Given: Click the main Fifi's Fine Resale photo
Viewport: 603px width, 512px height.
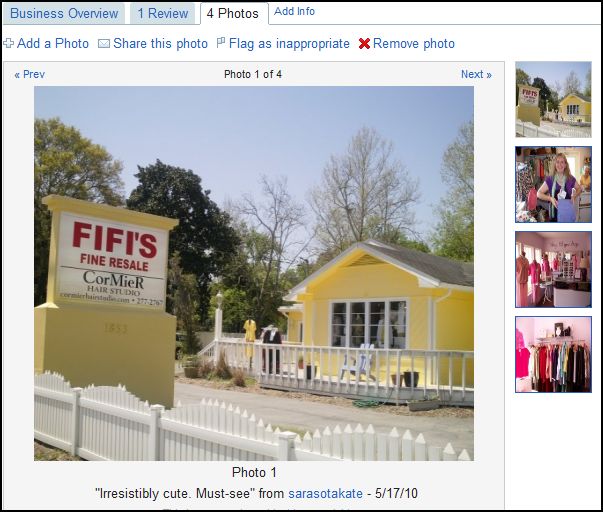Looking at the screenshot, I should pyautogui.click(x=254, y=274).
